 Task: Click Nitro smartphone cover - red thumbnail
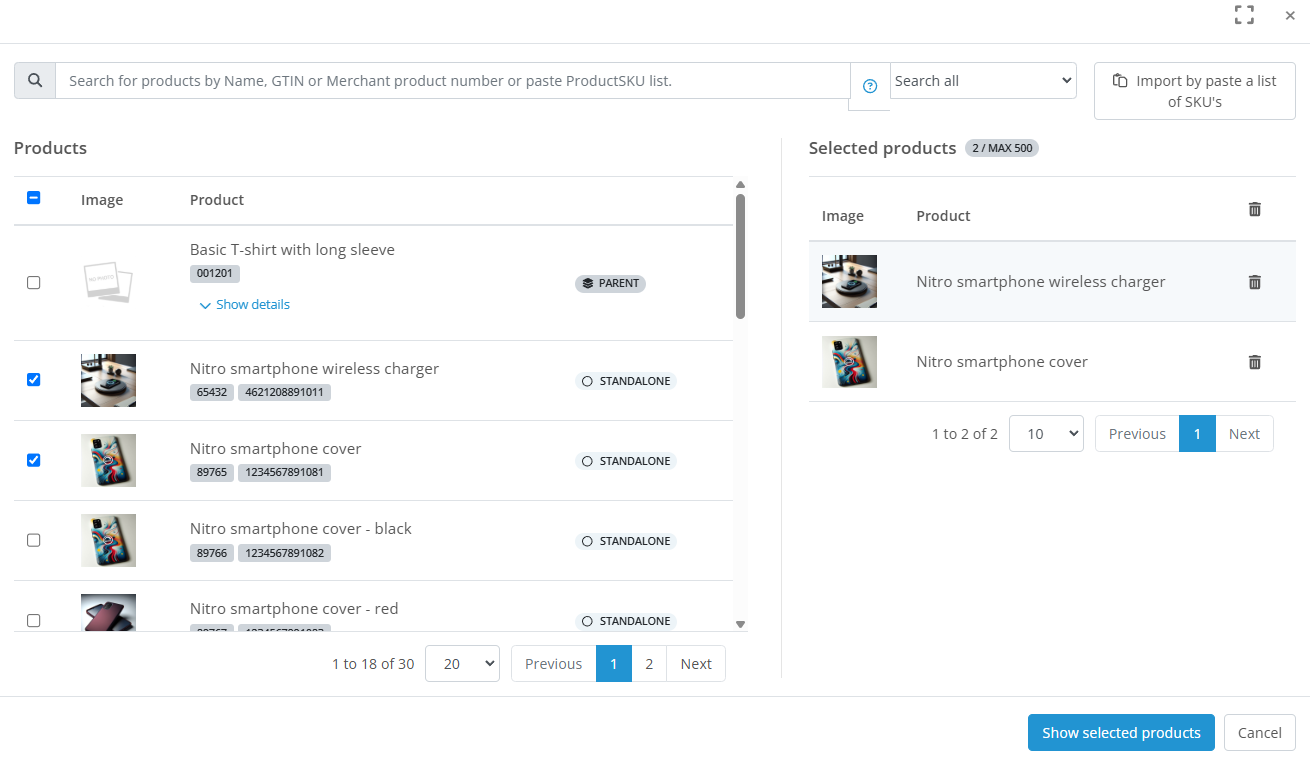click(x=108, y=612)
